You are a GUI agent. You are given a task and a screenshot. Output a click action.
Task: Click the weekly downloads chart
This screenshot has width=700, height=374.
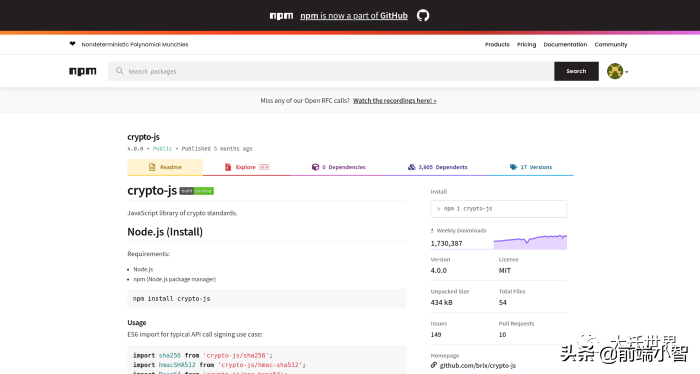pos(530,242)
